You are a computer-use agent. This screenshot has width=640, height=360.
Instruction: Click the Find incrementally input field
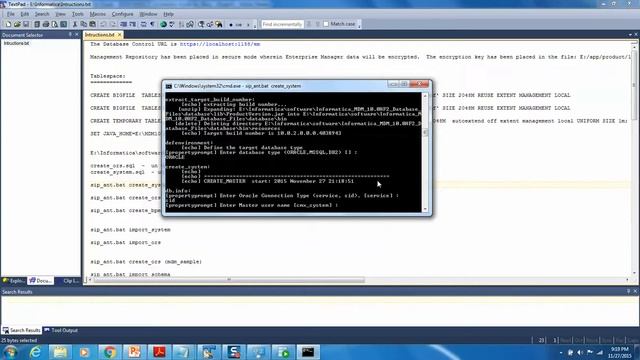pos(282,24)
